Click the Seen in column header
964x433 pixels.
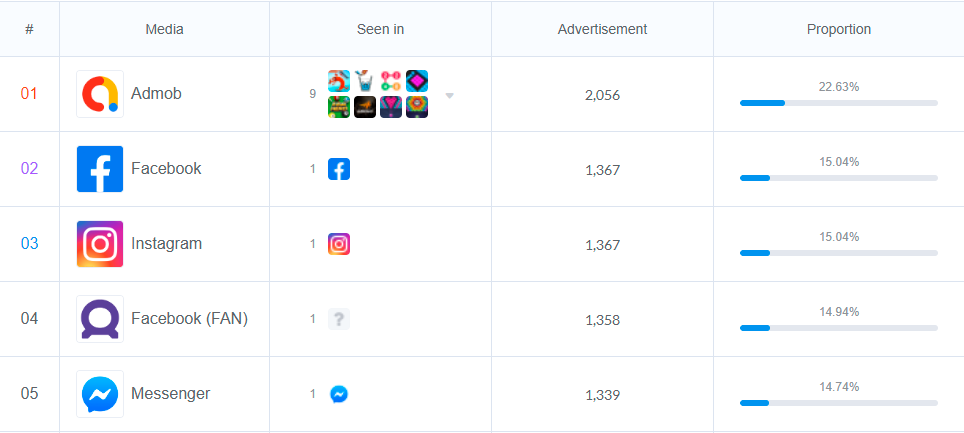[380, 29]
